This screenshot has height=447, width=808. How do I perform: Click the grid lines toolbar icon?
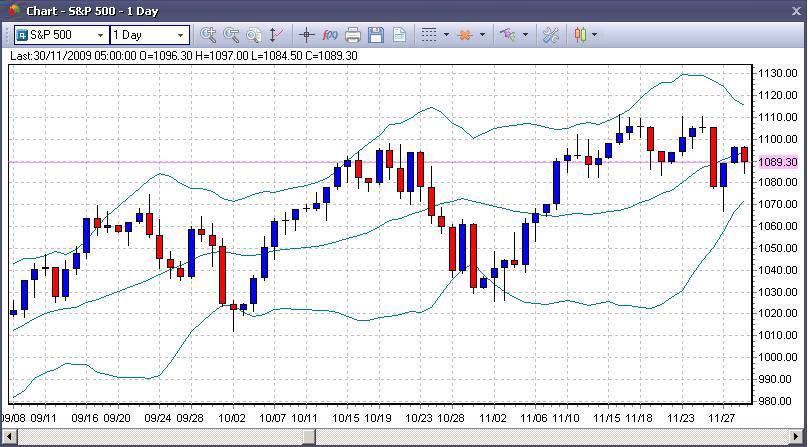coord(429,35)
